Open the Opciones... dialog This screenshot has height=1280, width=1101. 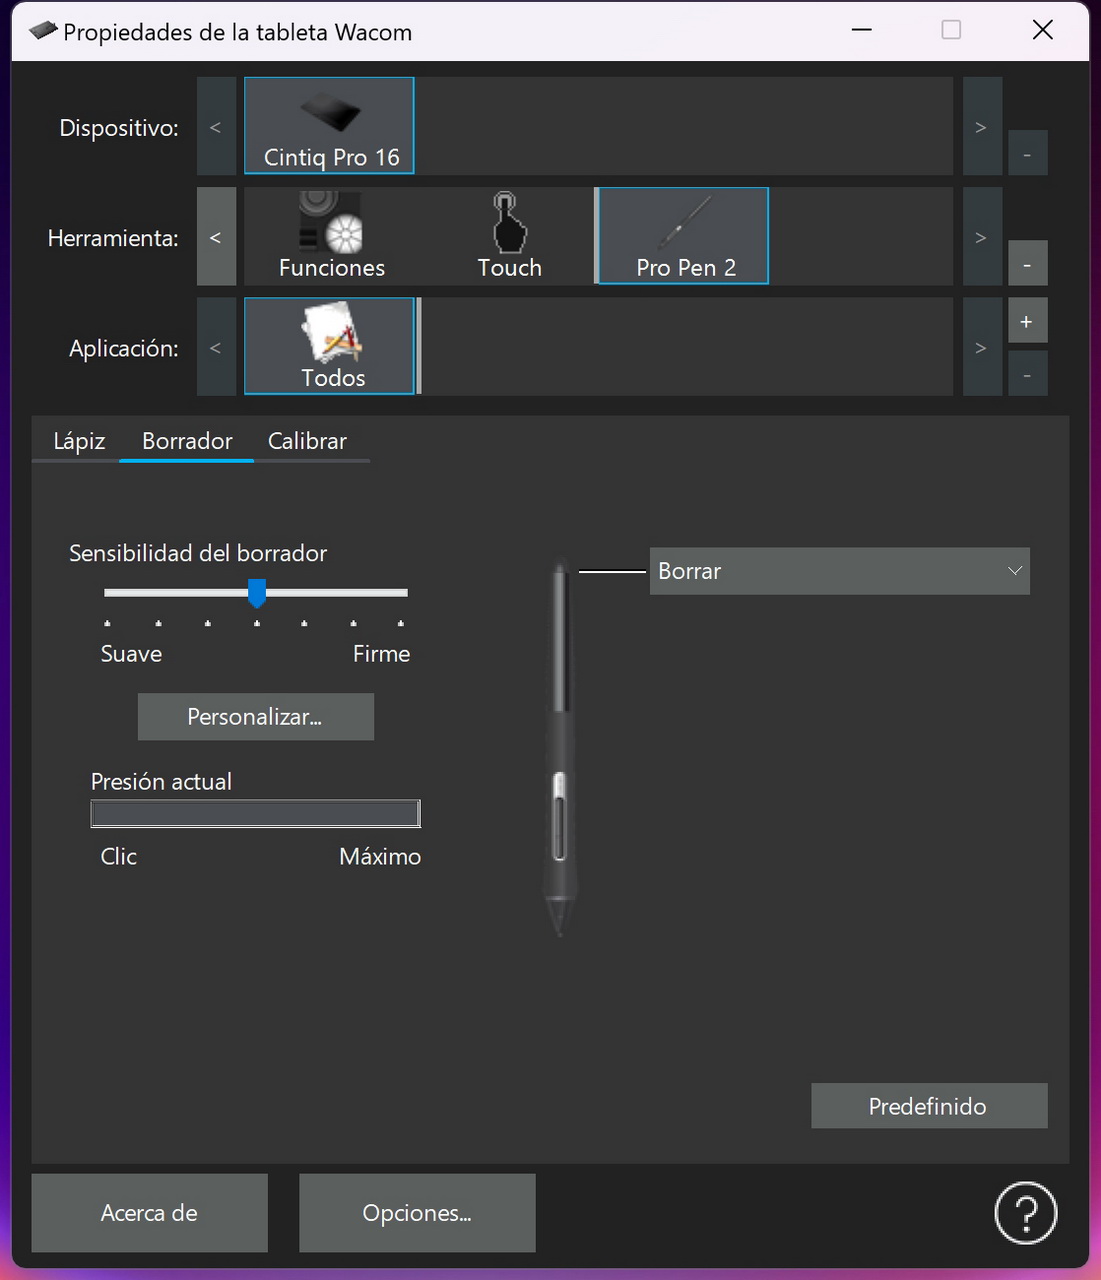pyautogui.click(x=417, y=1213)
